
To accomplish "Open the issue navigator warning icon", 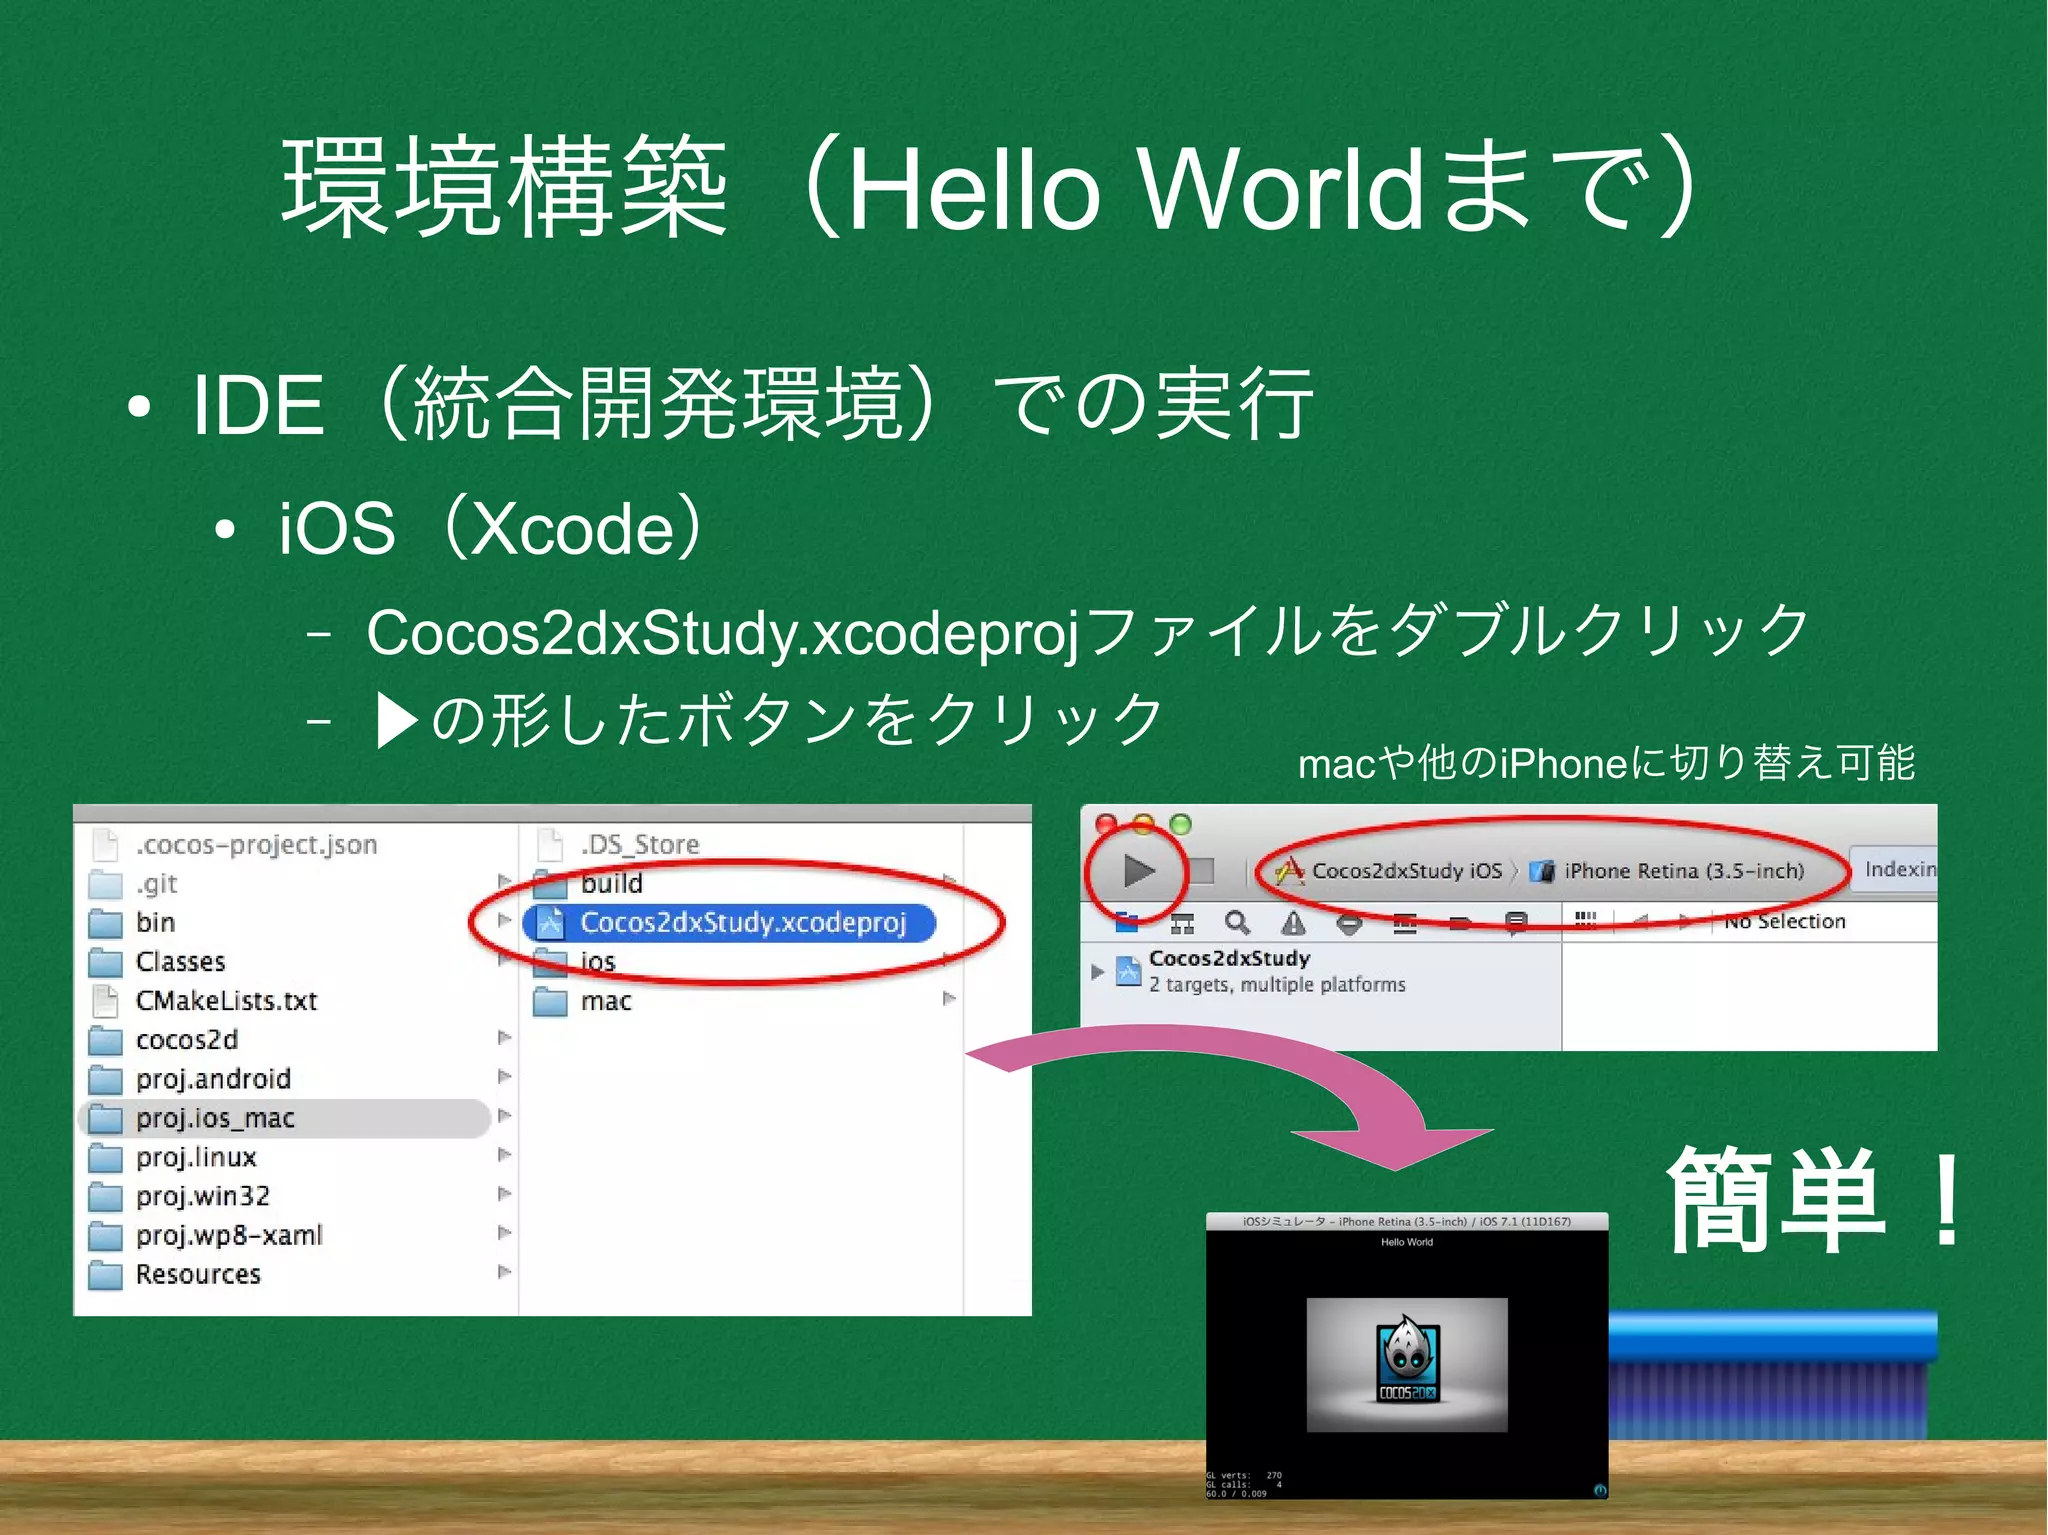I will click(1293, 922).
